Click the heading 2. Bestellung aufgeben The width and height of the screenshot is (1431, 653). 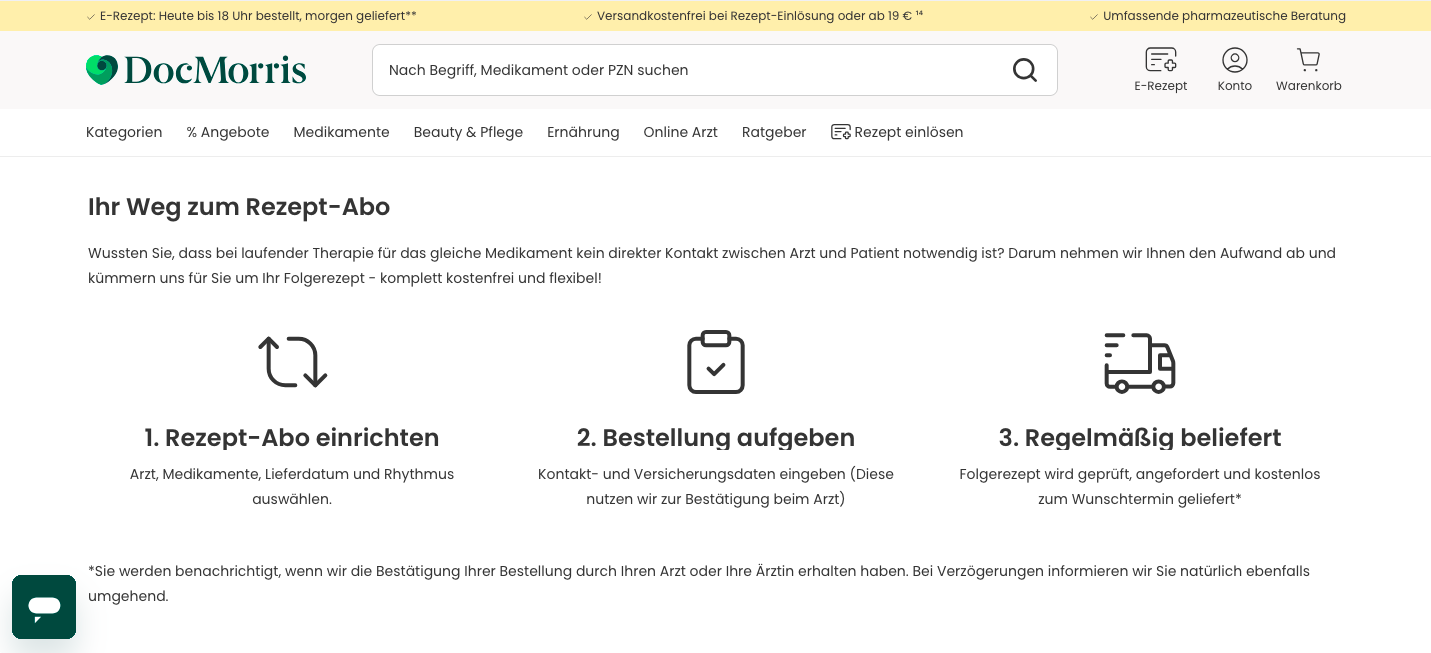click(x=716, y=438)
